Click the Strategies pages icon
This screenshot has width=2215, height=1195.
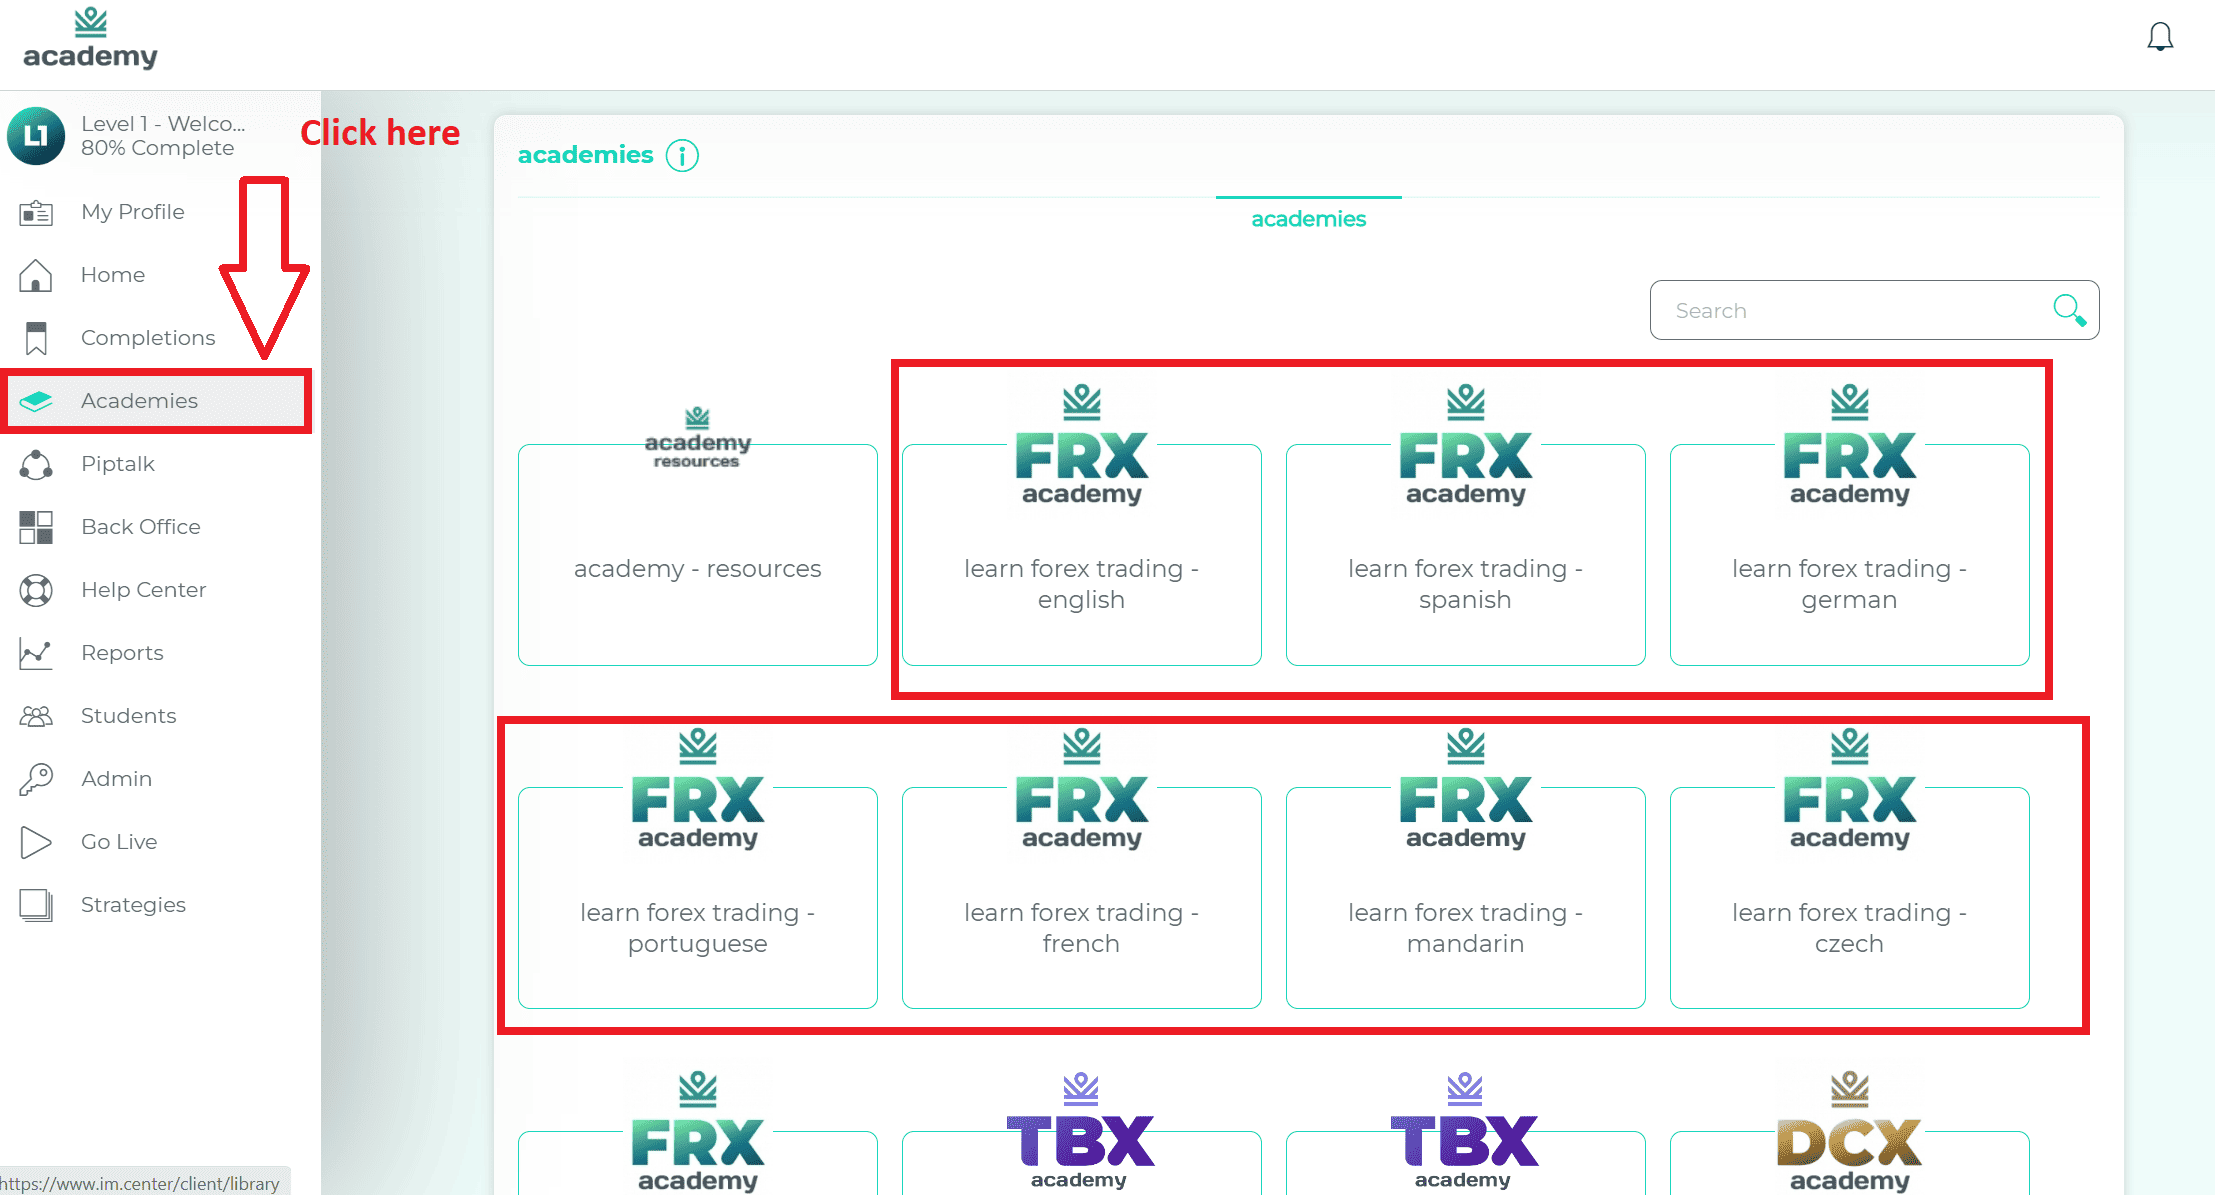point(36,905)
